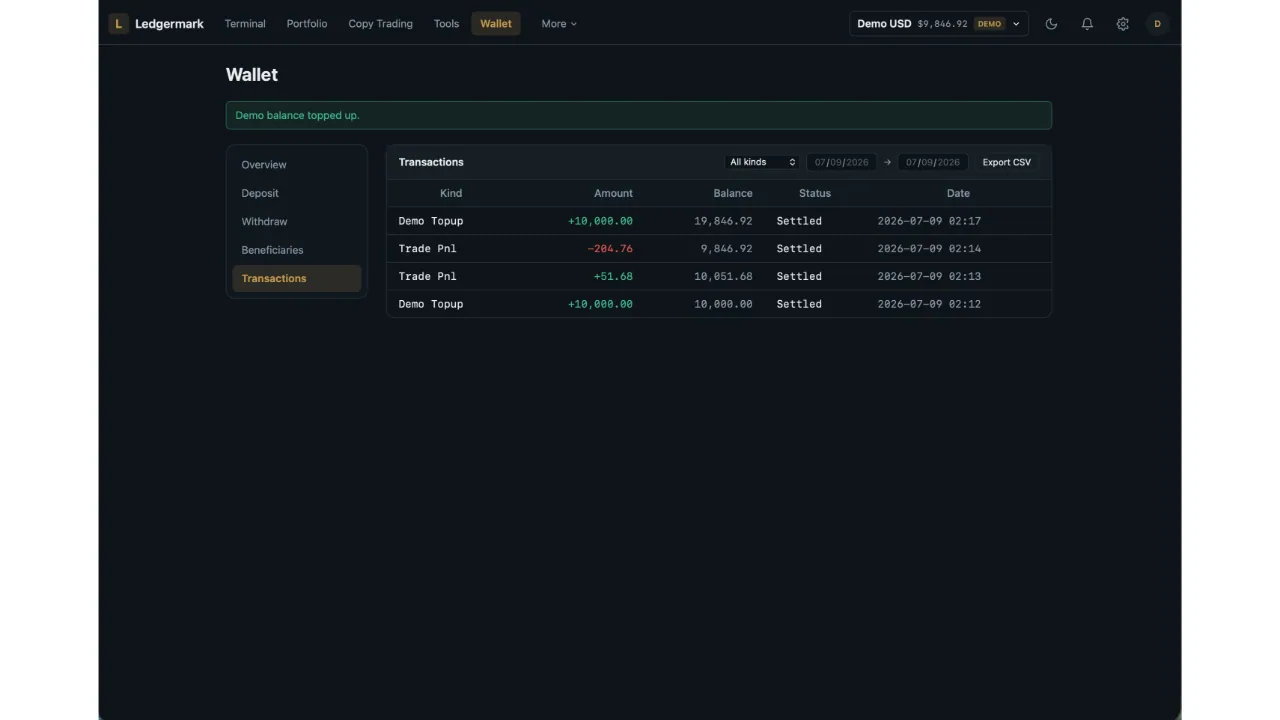Select Transactions in wallet sidebar
Screen dimensions: 1280x720
(x=296, y=278)
